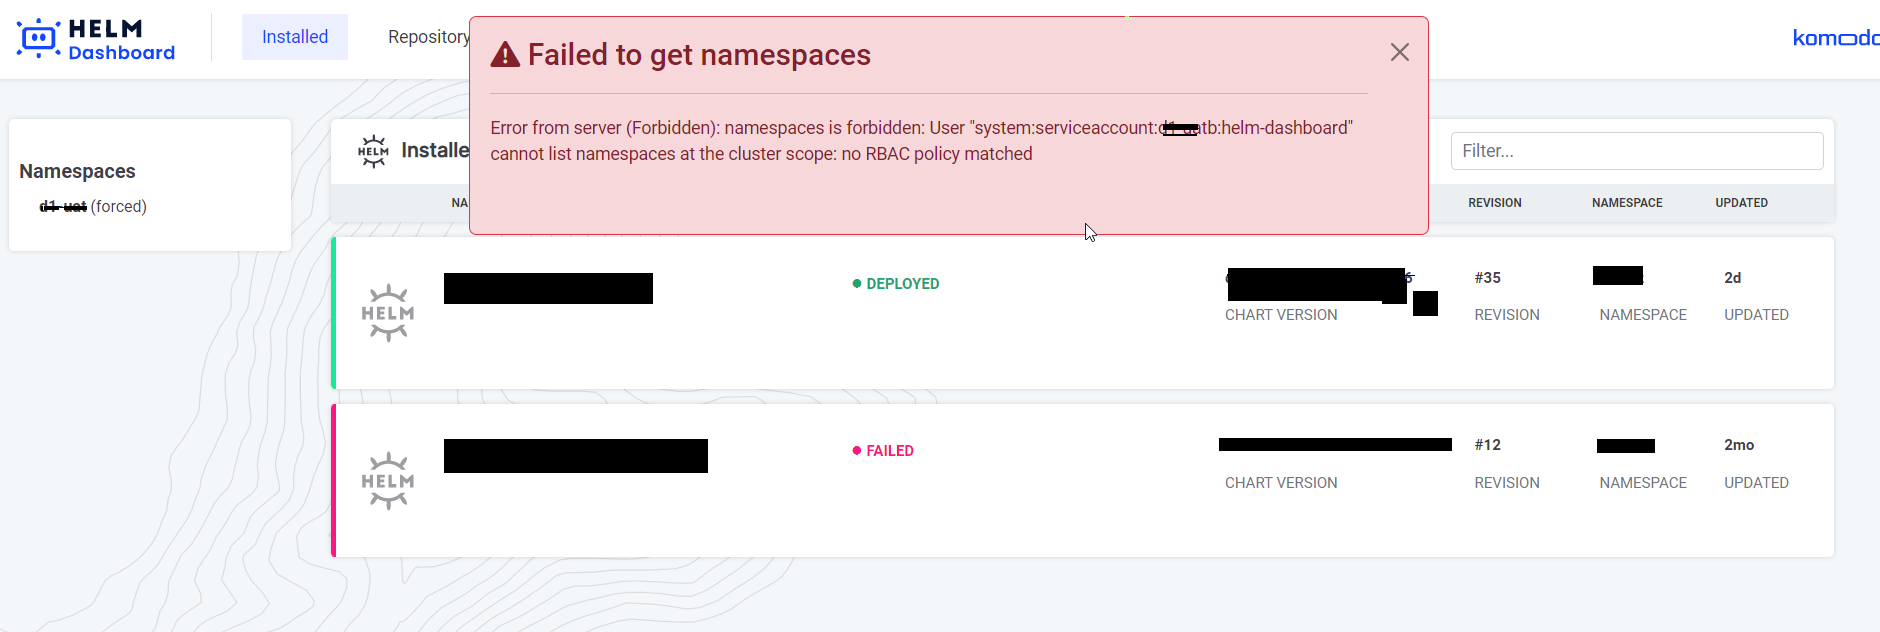Switch to the Installed tab
Screen dimensions: 1880x632
click(x=294, y=36)
